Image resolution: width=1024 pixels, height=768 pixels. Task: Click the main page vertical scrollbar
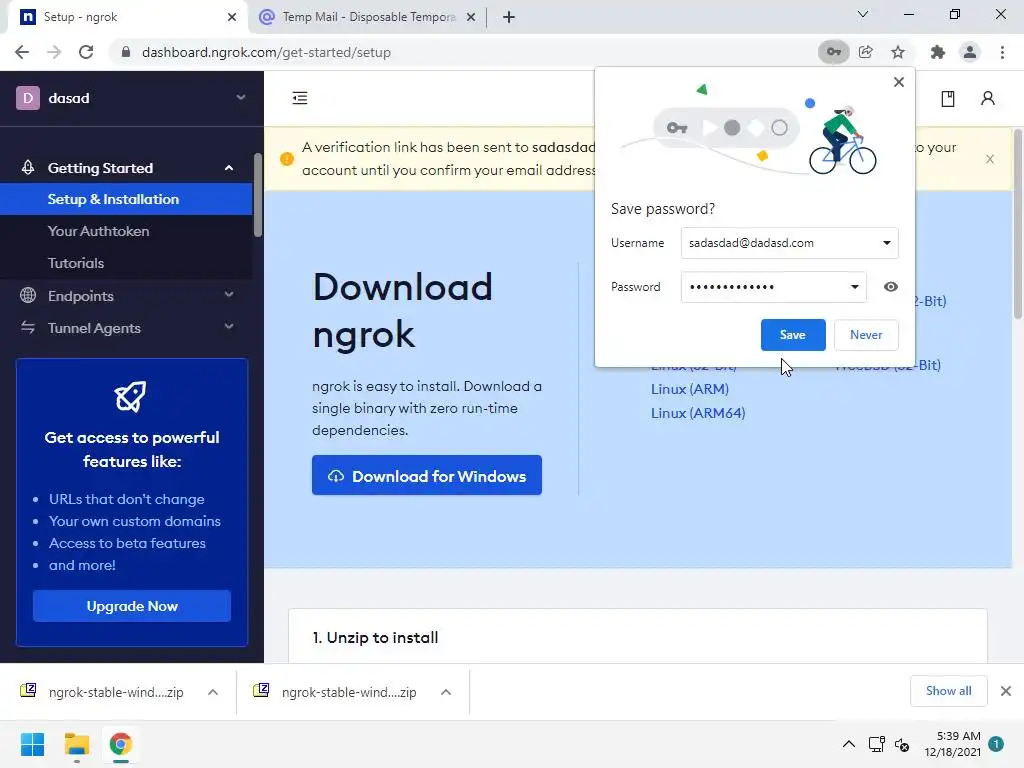1018,223
